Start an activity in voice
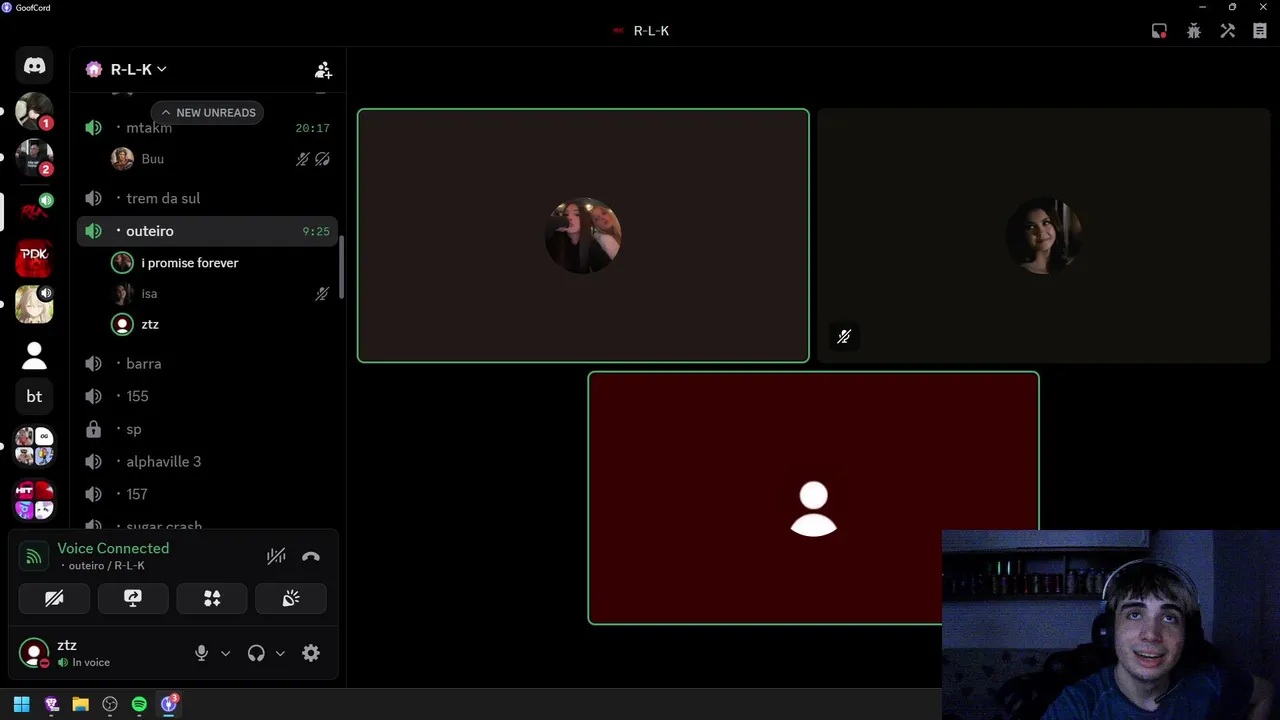This screenshot has height=720, width=1280. 212,598
